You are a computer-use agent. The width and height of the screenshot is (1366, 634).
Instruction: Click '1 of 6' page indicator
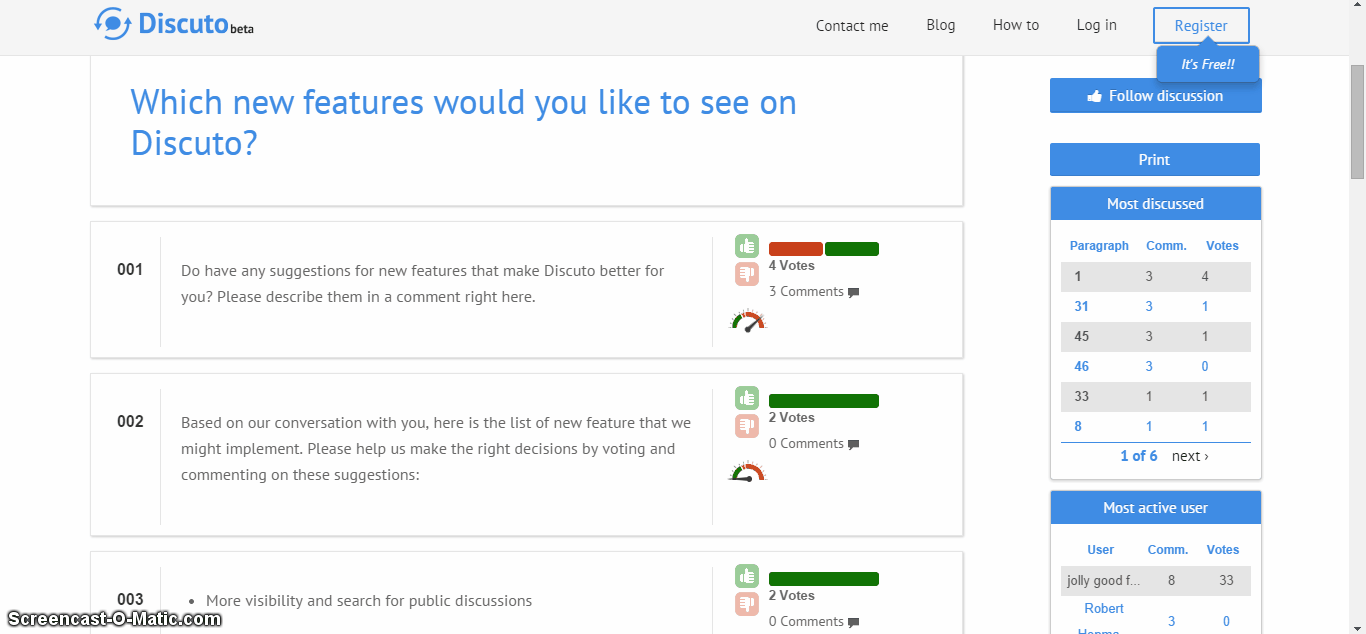pos(1139,456)
